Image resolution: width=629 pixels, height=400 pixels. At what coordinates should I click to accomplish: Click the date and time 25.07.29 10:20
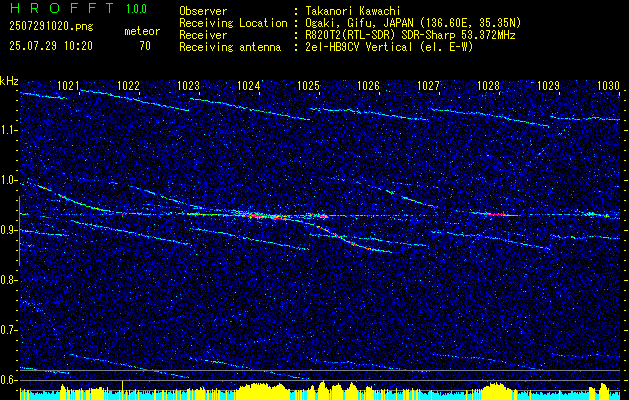pyautogui.click(x=51, y=46)
